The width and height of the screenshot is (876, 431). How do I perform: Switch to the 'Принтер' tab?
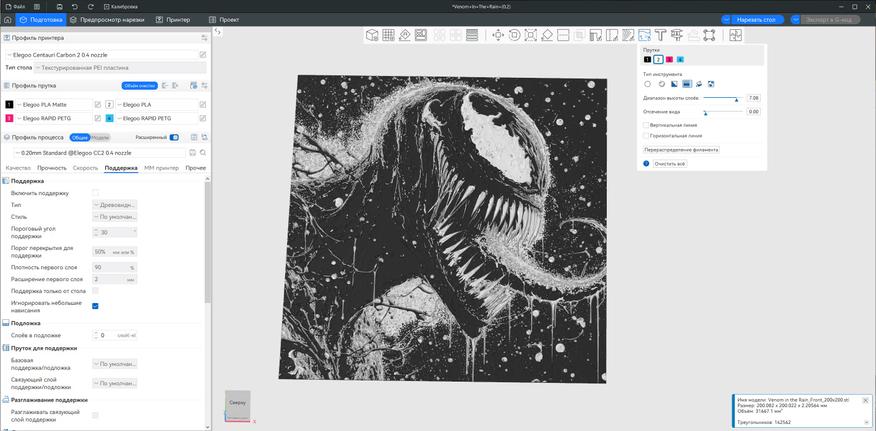coord(174,20)
